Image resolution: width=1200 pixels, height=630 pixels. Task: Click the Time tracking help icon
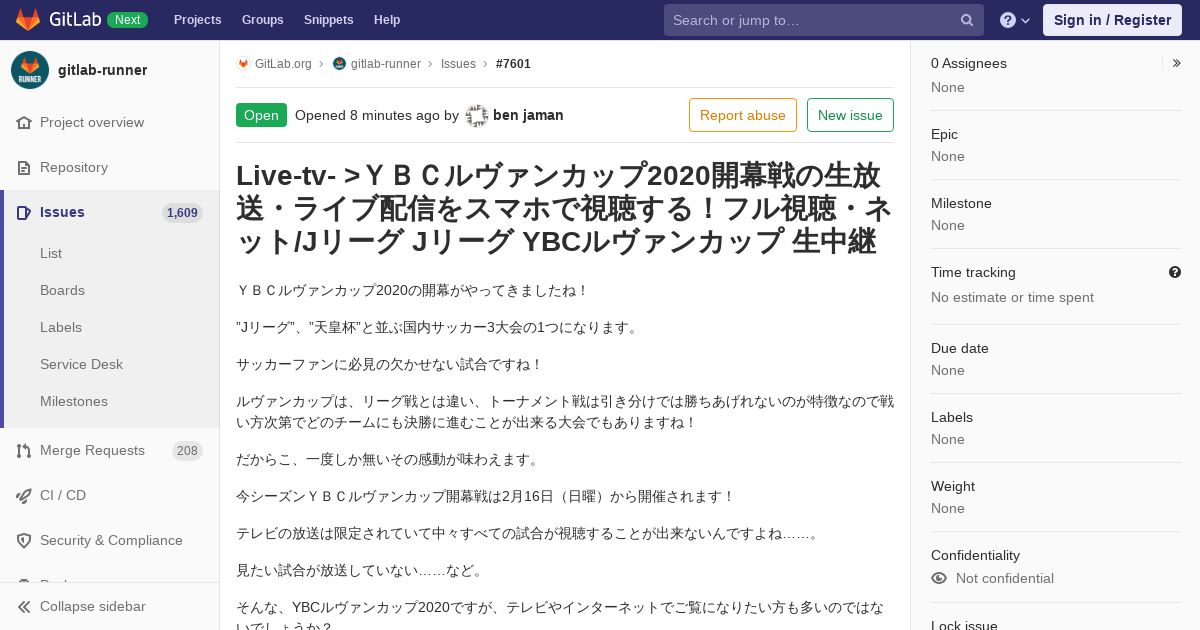[1175, 272]
